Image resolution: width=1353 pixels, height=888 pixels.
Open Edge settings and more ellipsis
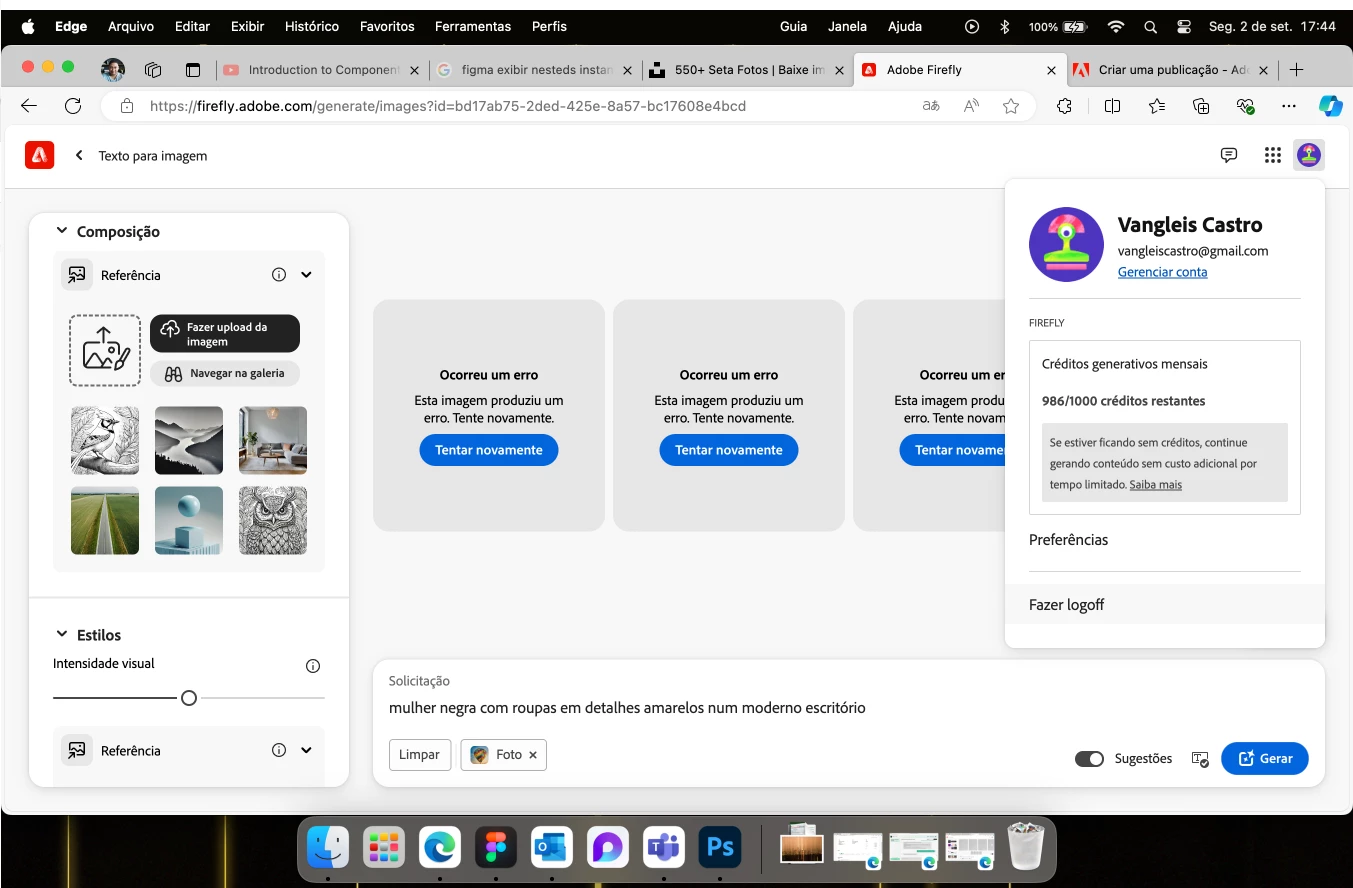tap(1289, 106)
